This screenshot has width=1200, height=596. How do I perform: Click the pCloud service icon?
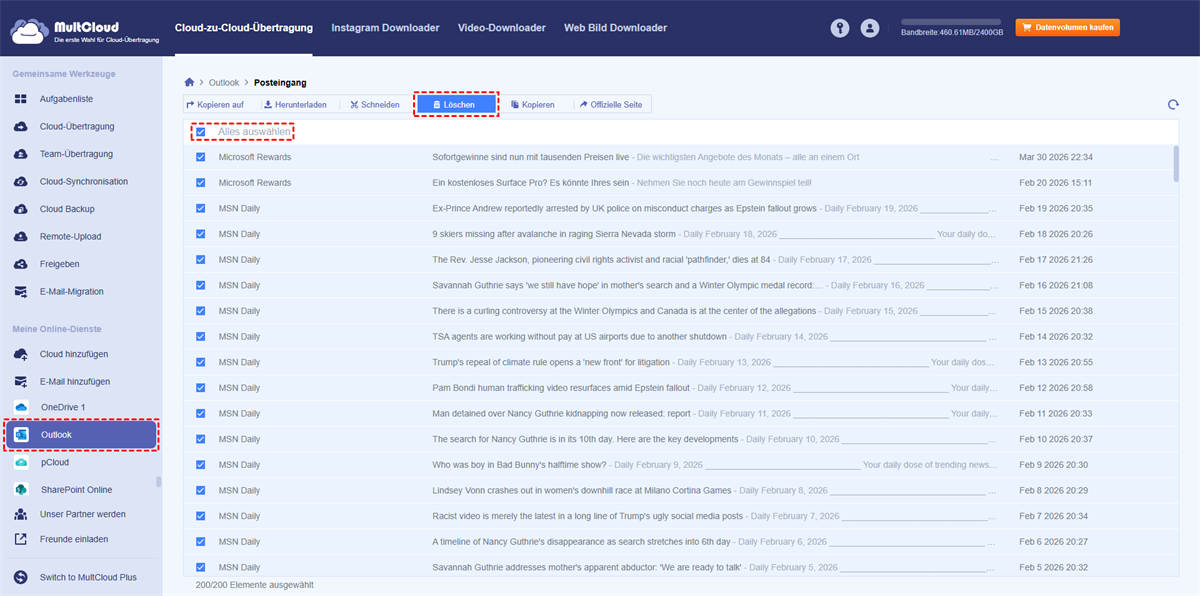coord(20,463)
